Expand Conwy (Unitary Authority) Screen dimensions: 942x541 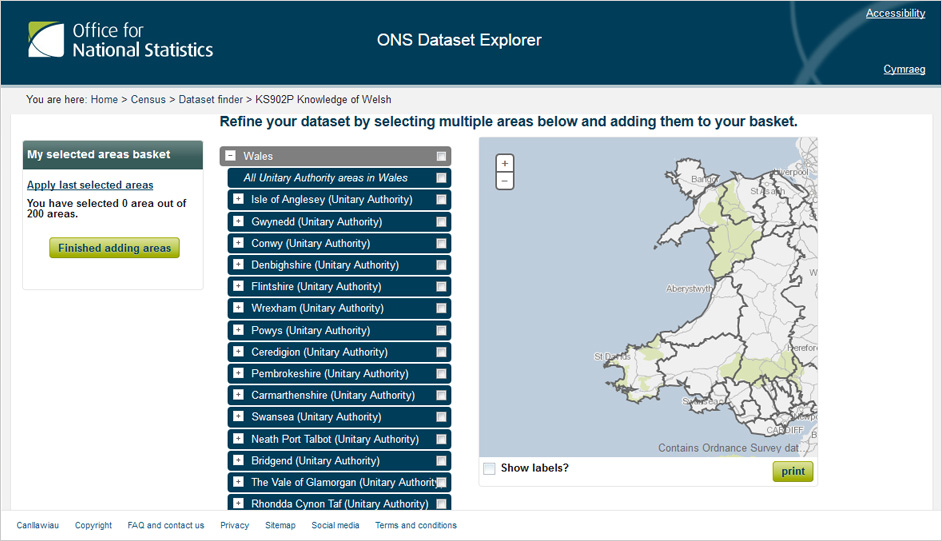coord(239,243)
